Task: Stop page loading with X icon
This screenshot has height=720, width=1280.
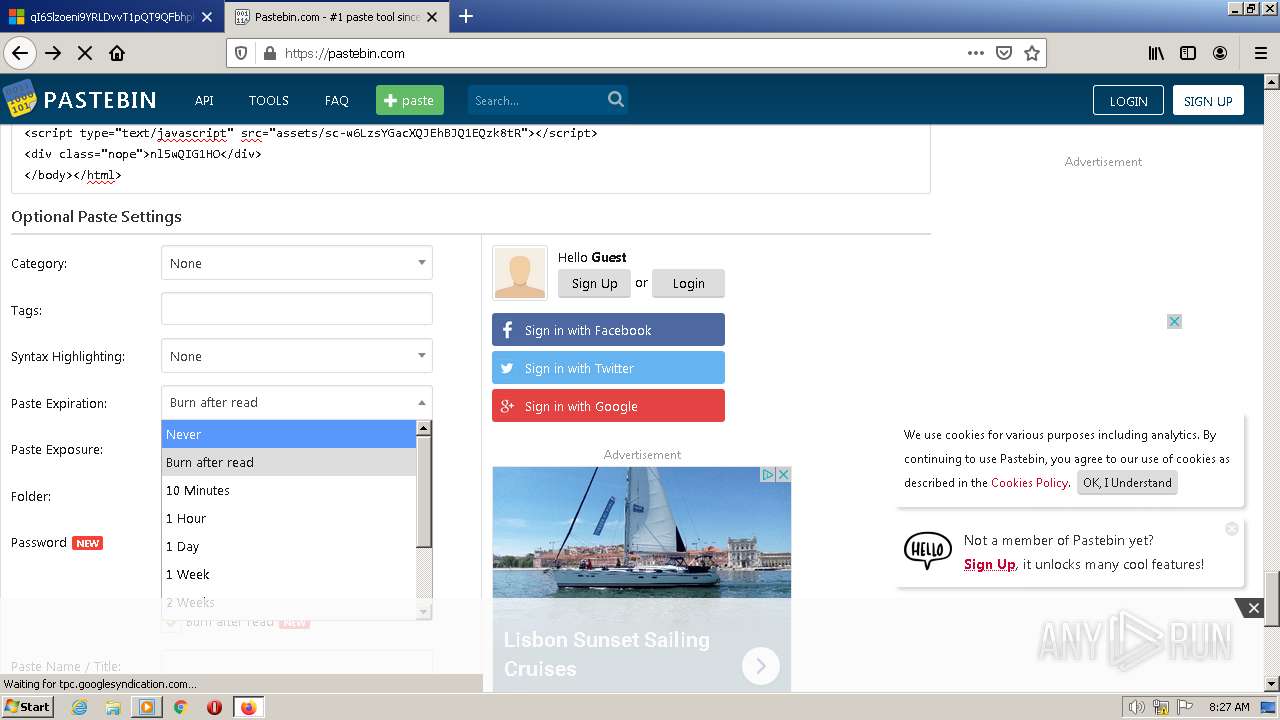Action: pos(85,53)
